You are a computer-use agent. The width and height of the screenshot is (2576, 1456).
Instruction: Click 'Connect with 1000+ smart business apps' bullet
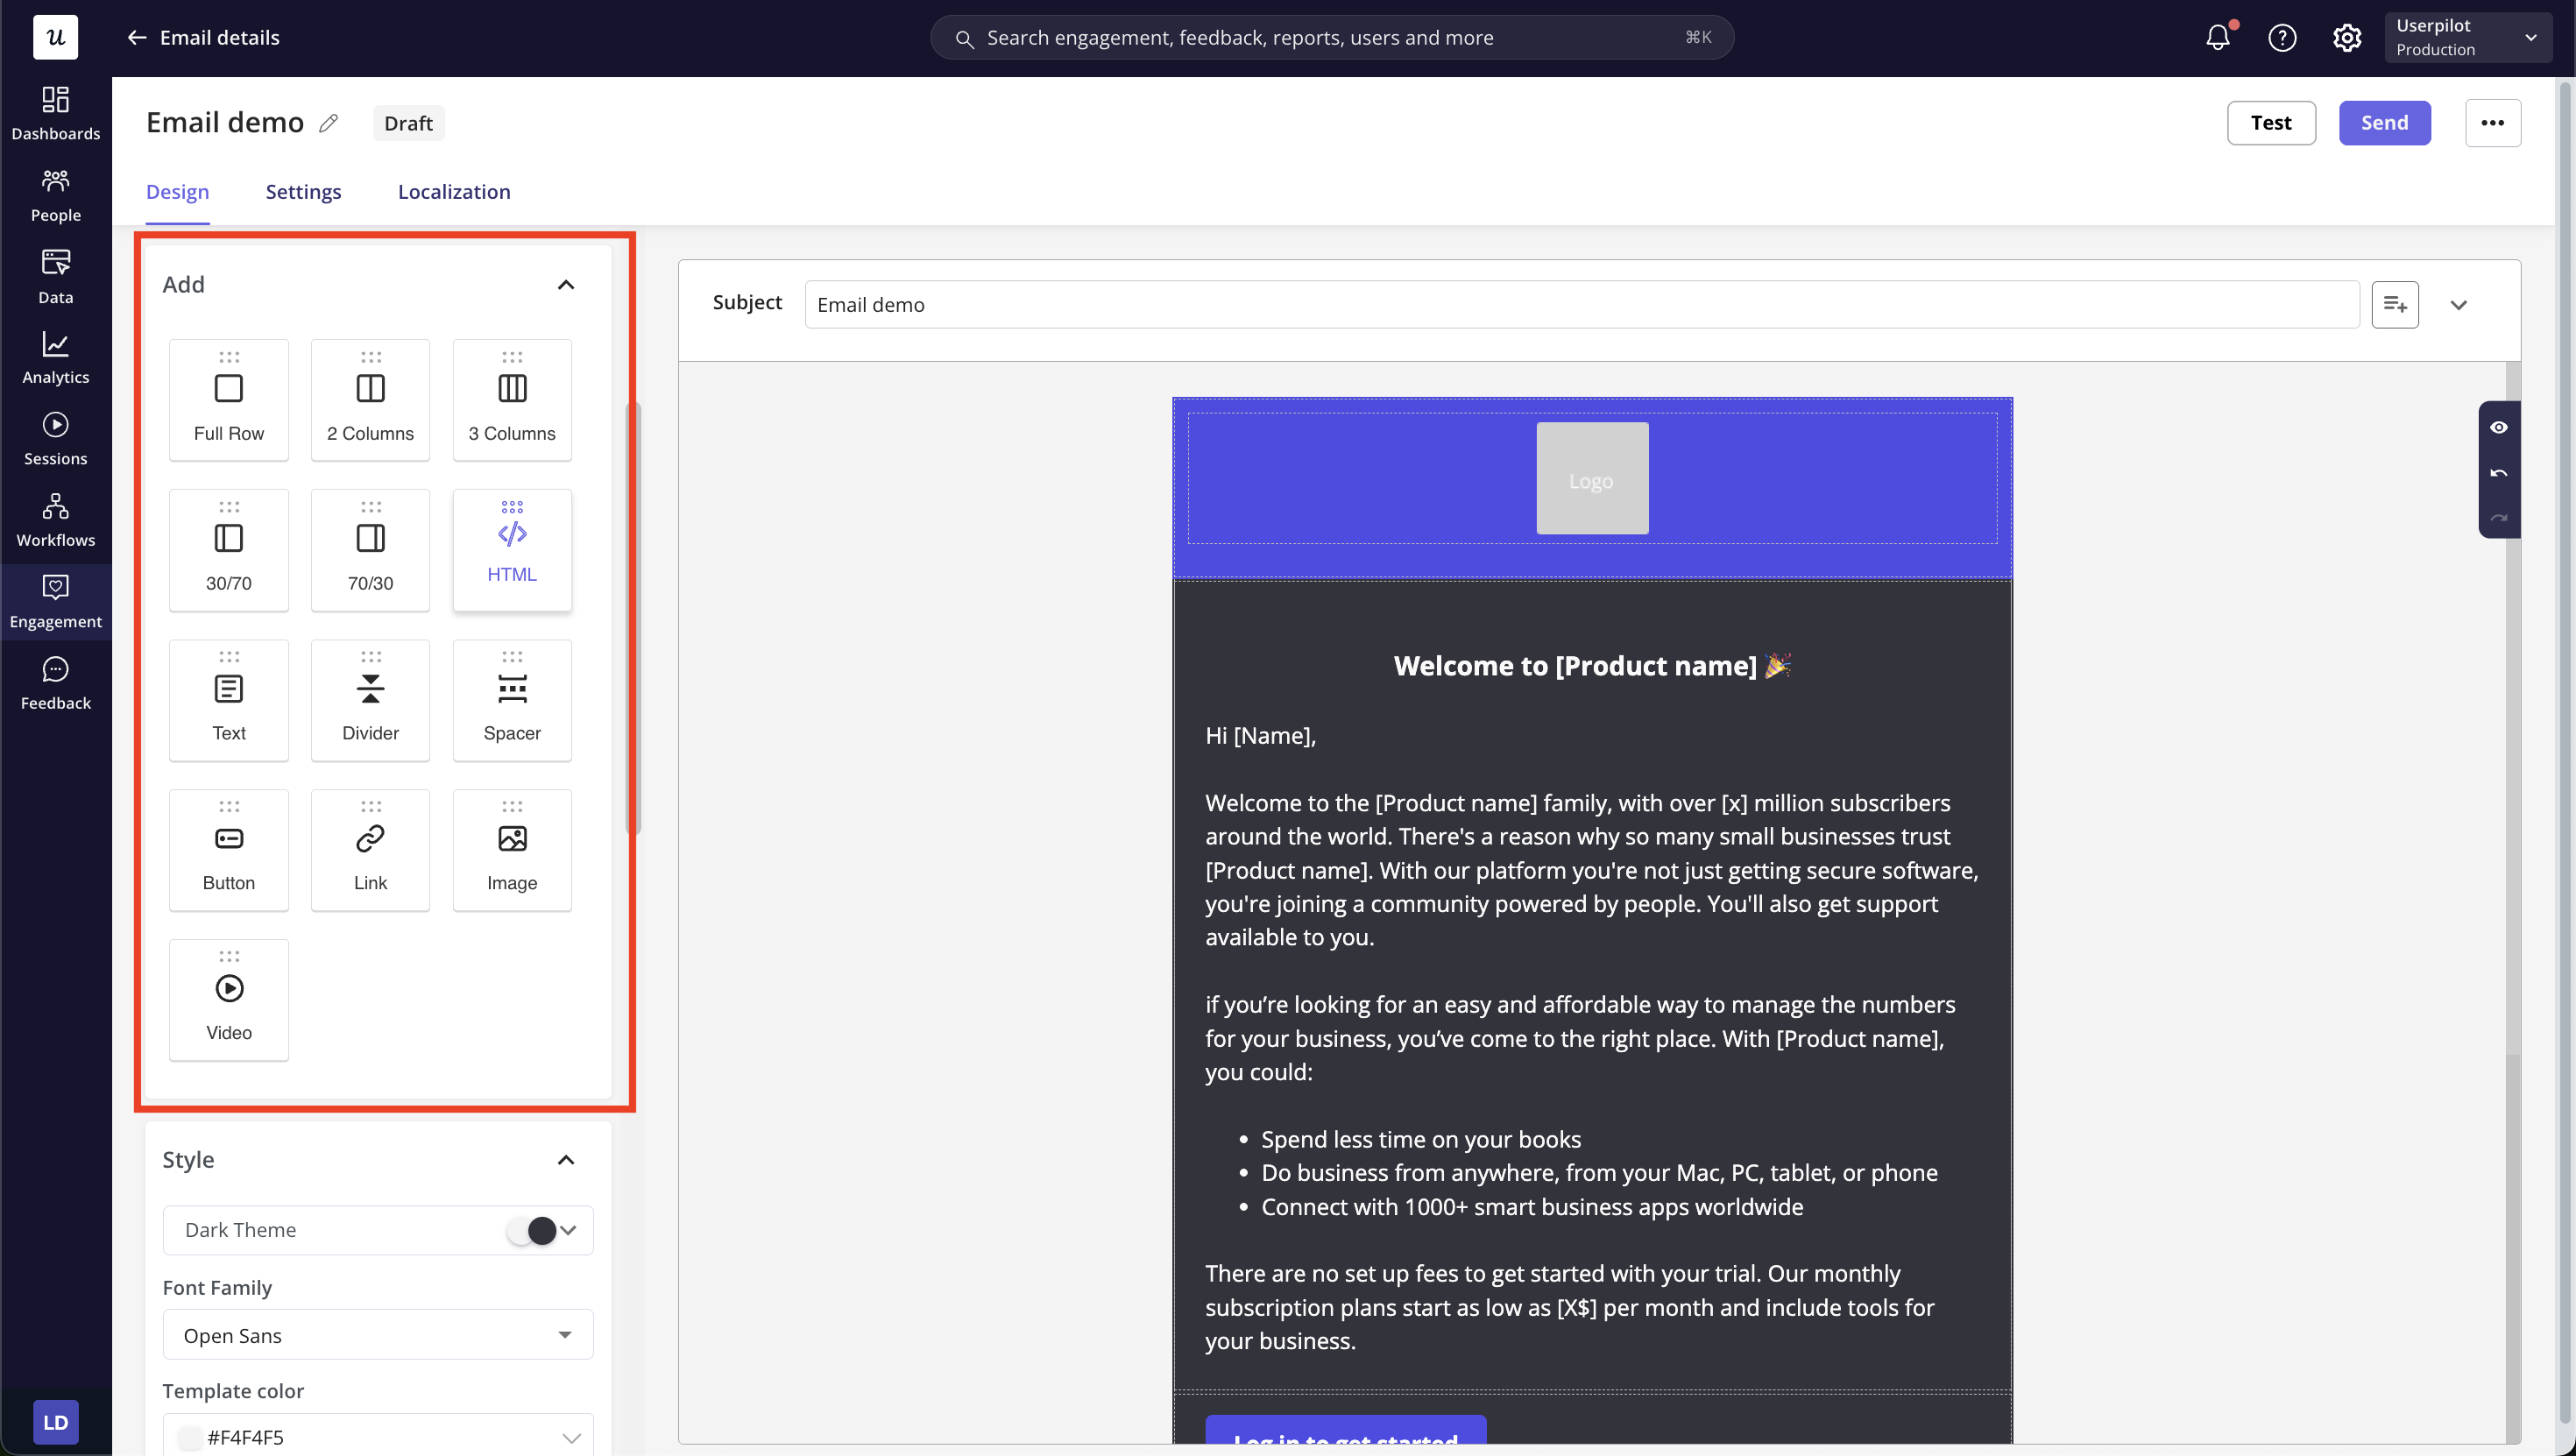point(1532,1207)
